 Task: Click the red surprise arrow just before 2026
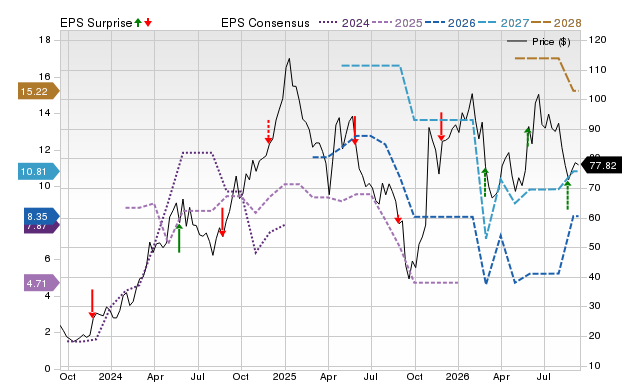coord(441,127)
